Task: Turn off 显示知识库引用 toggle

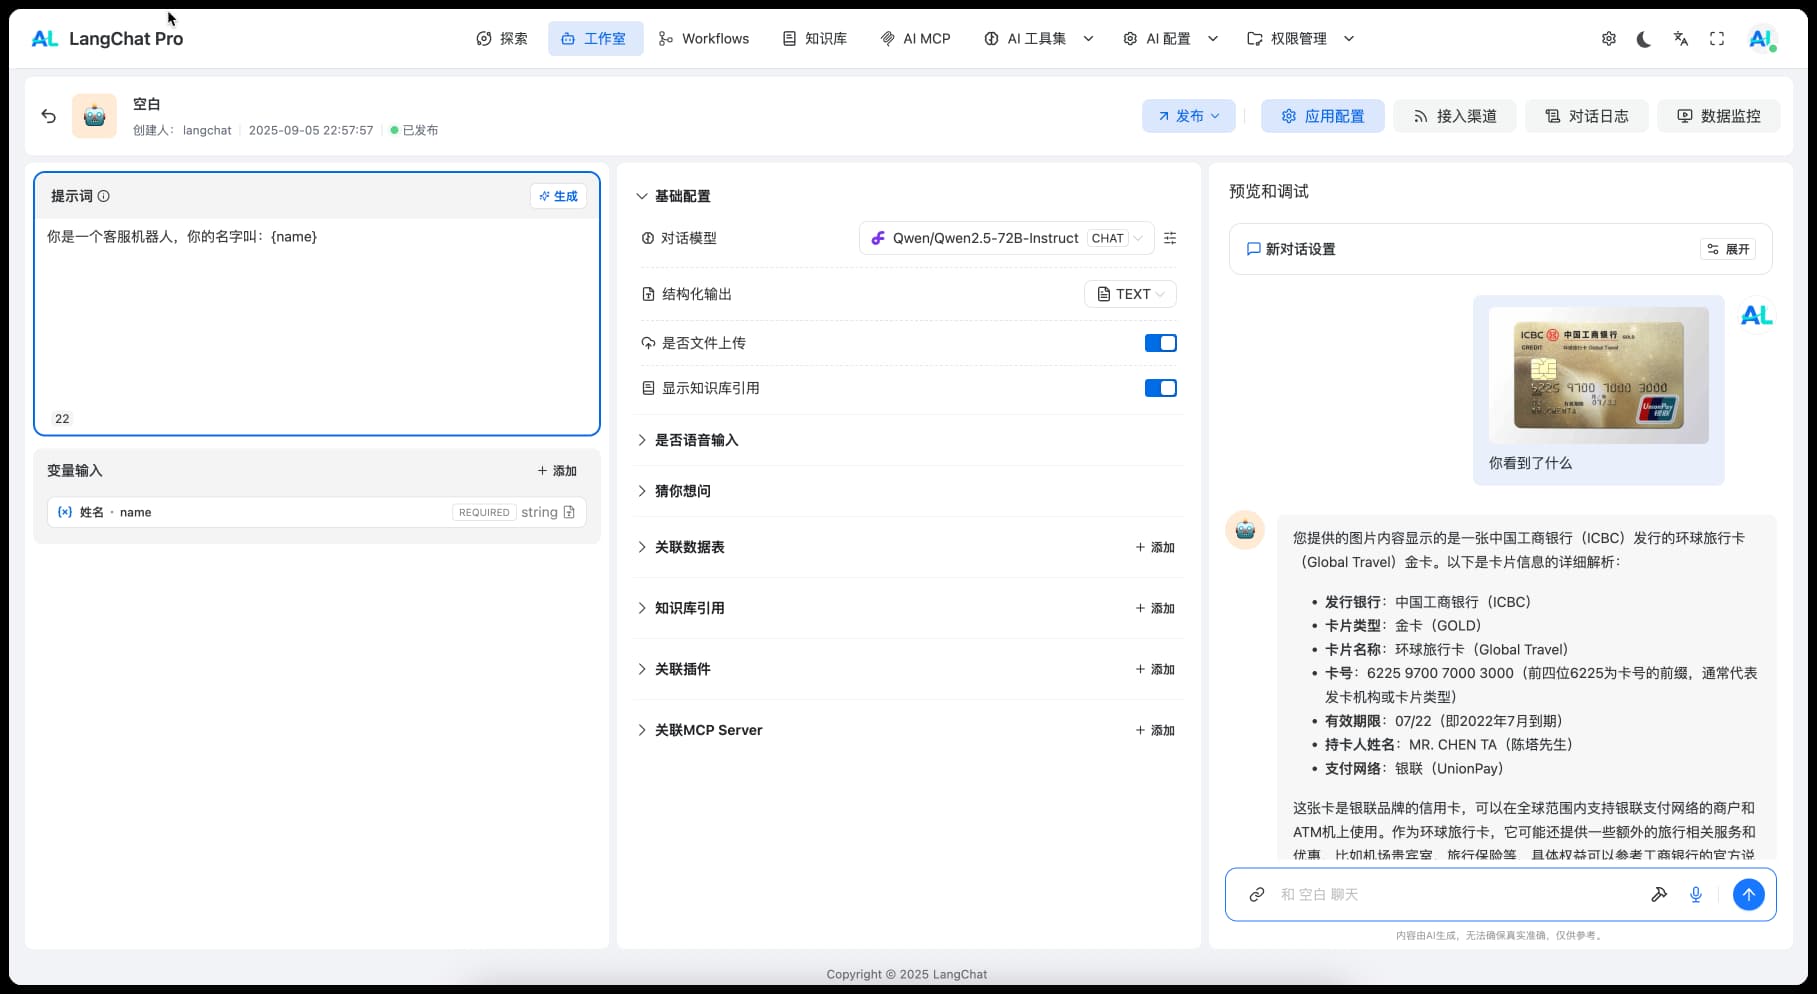Action: (1160, 388)
